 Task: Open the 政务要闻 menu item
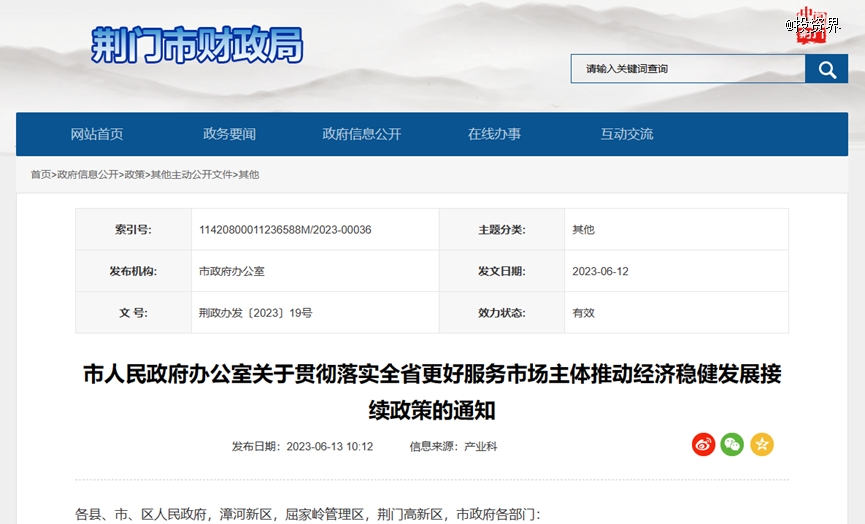tap(229, 134)
